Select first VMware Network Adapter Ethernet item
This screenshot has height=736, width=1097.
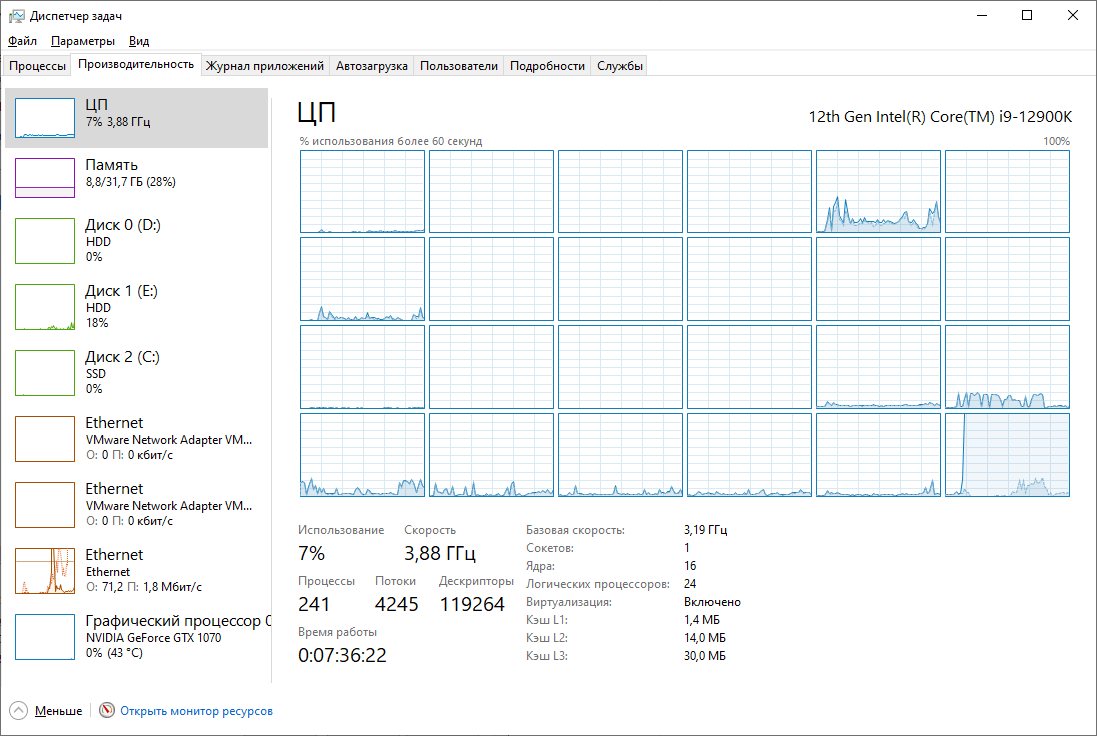136,439
